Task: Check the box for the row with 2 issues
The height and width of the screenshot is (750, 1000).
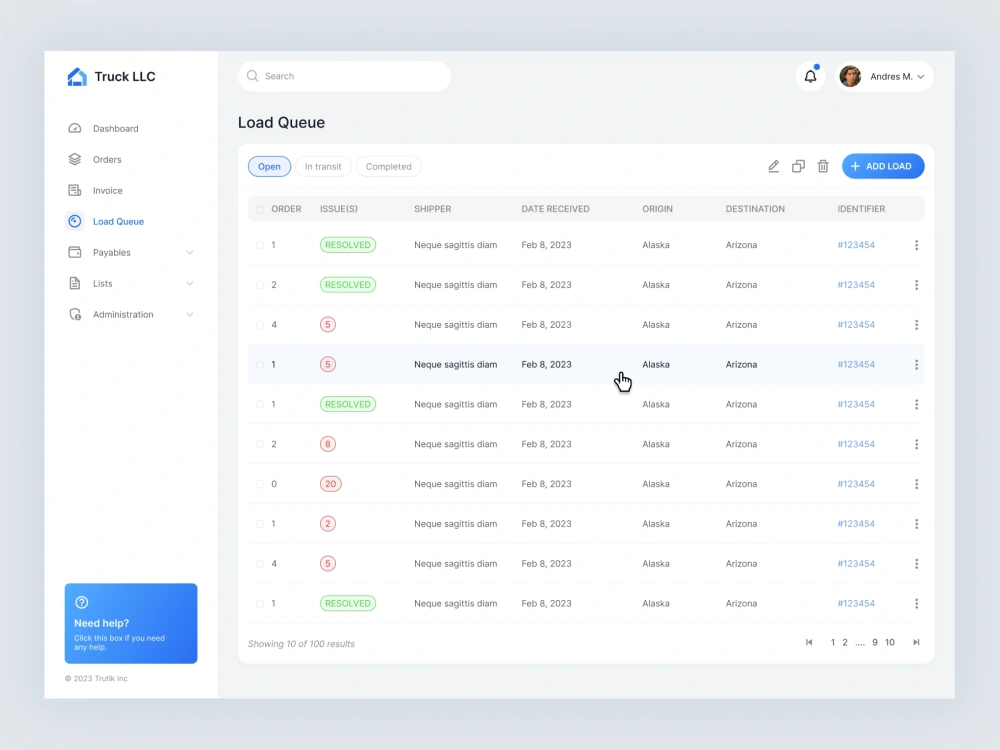Action: point(260,524)
